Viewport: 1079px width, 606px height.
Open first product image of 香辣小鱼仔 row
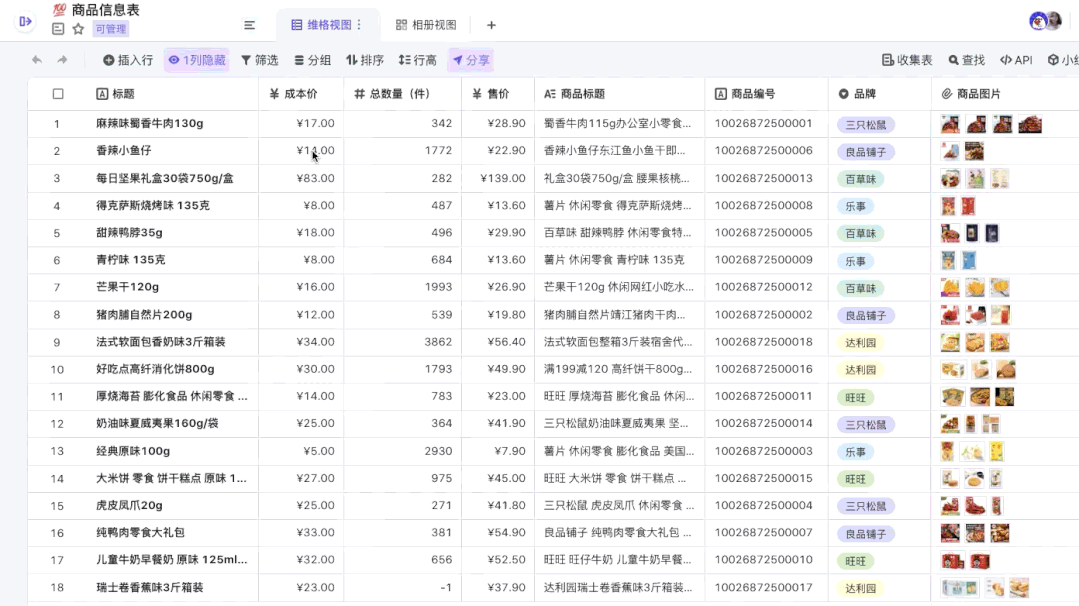(950, 151)
